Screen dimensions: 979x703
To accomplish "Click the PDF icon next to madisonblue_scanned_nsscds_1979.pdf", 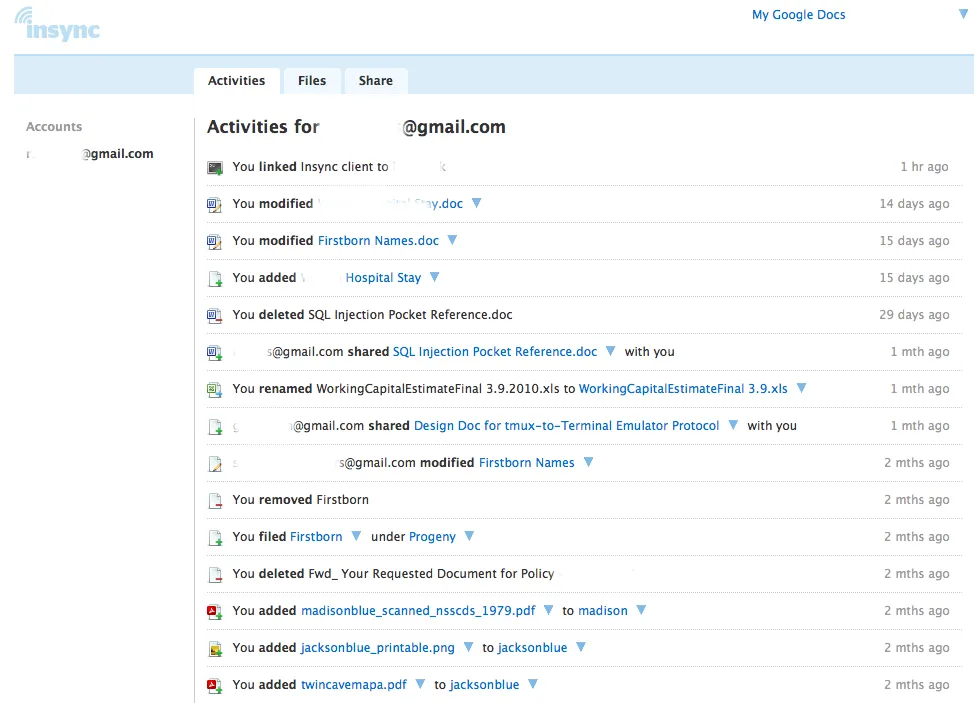I will tap(214, 610).
